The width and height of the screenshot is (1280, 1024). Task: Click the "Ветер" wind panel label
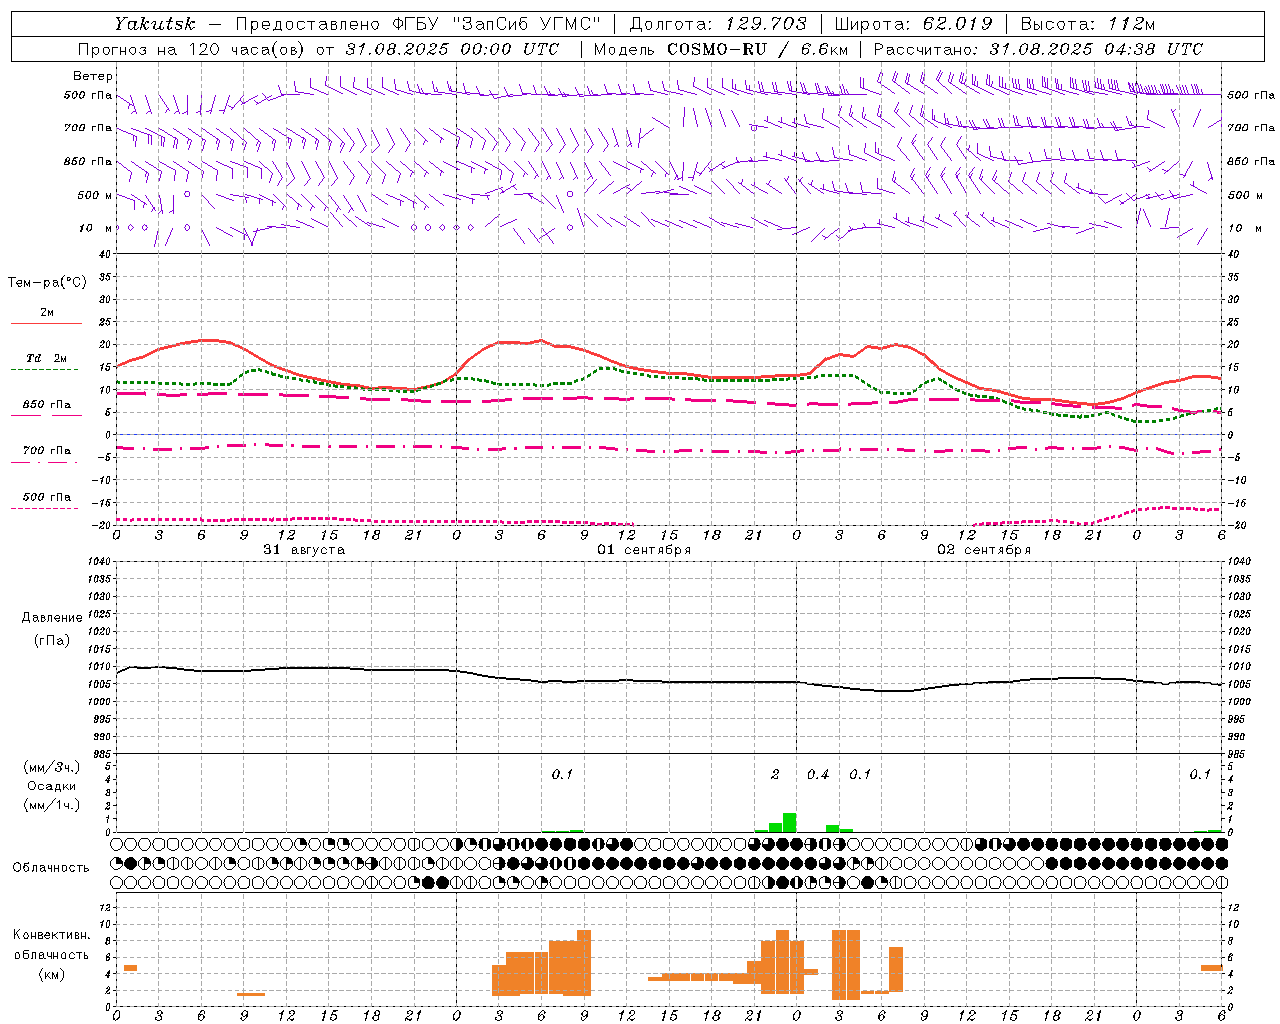click(x=93, y=76)
